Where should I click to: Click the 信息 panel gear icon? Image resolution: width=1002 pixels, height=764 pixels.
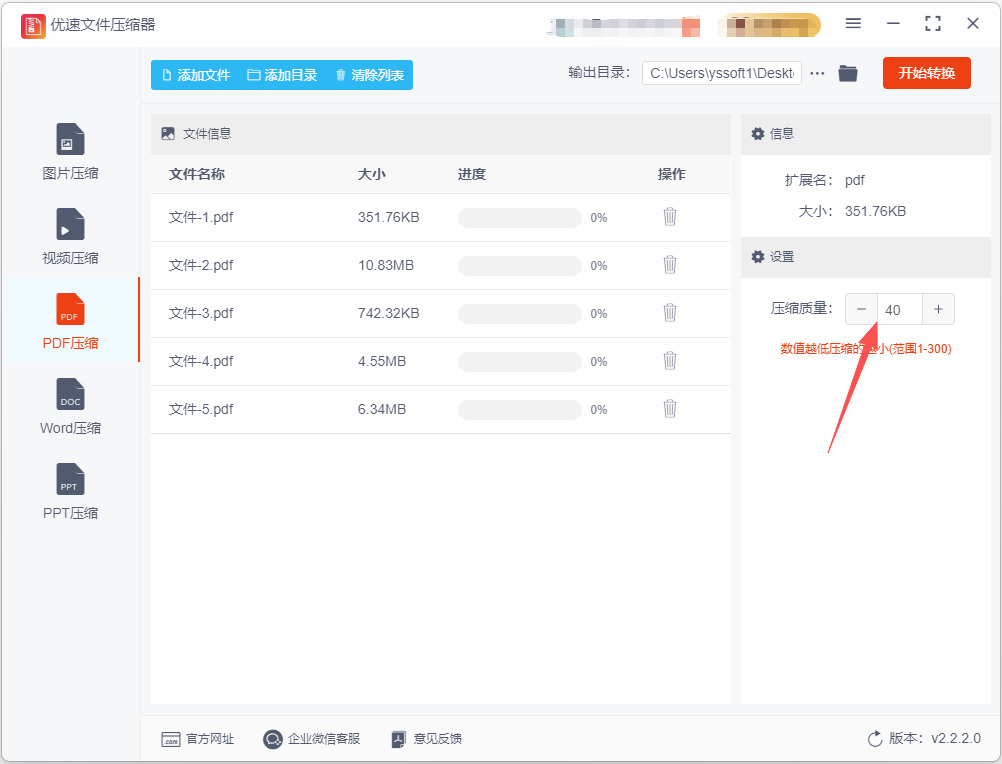tap(758, 134)
